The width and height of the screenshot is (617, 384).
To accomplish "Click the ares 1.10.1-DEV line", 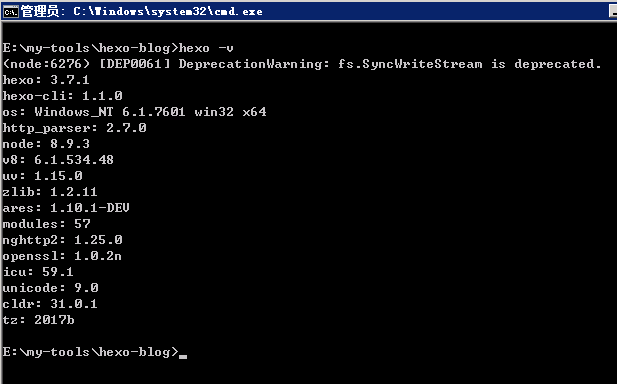I will (66, 208).
